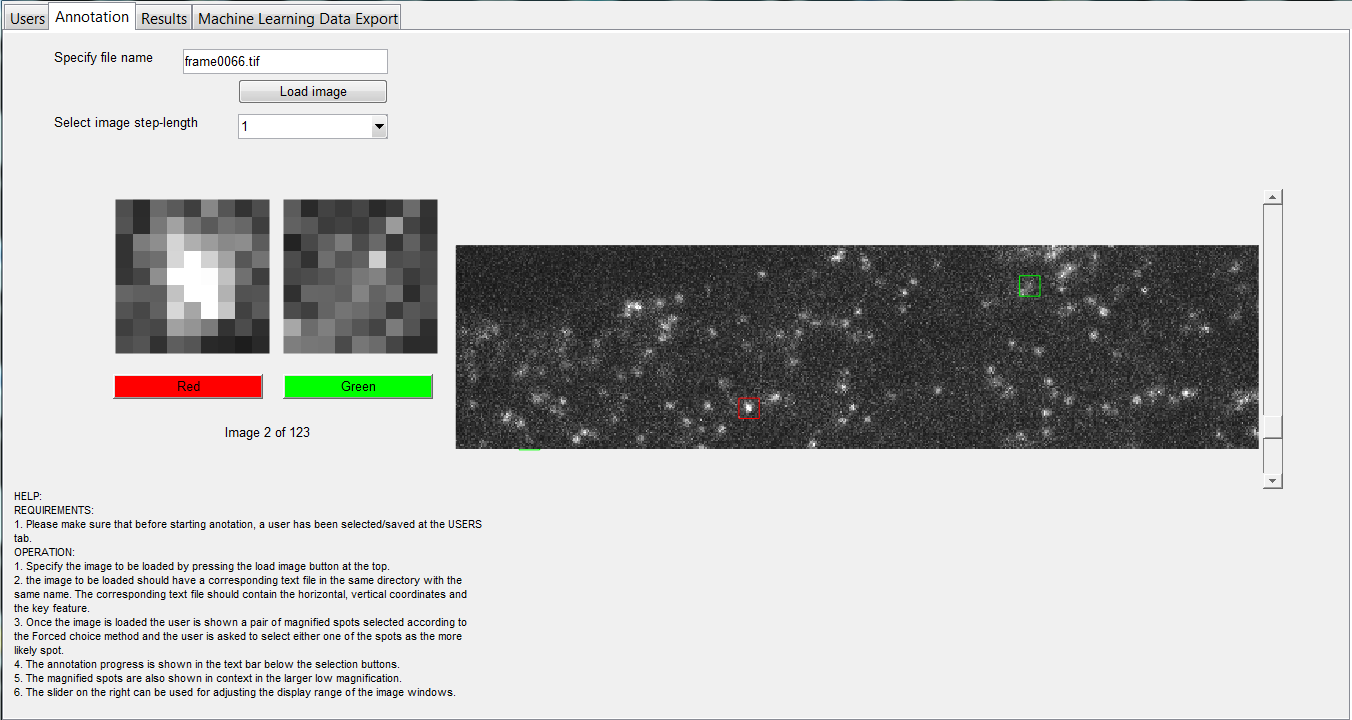Image resolution: width=1352 pixels, height=720 pixels.
Task: Click the 'OPERATION:' heading text
Action: click(x=44, y=552)
